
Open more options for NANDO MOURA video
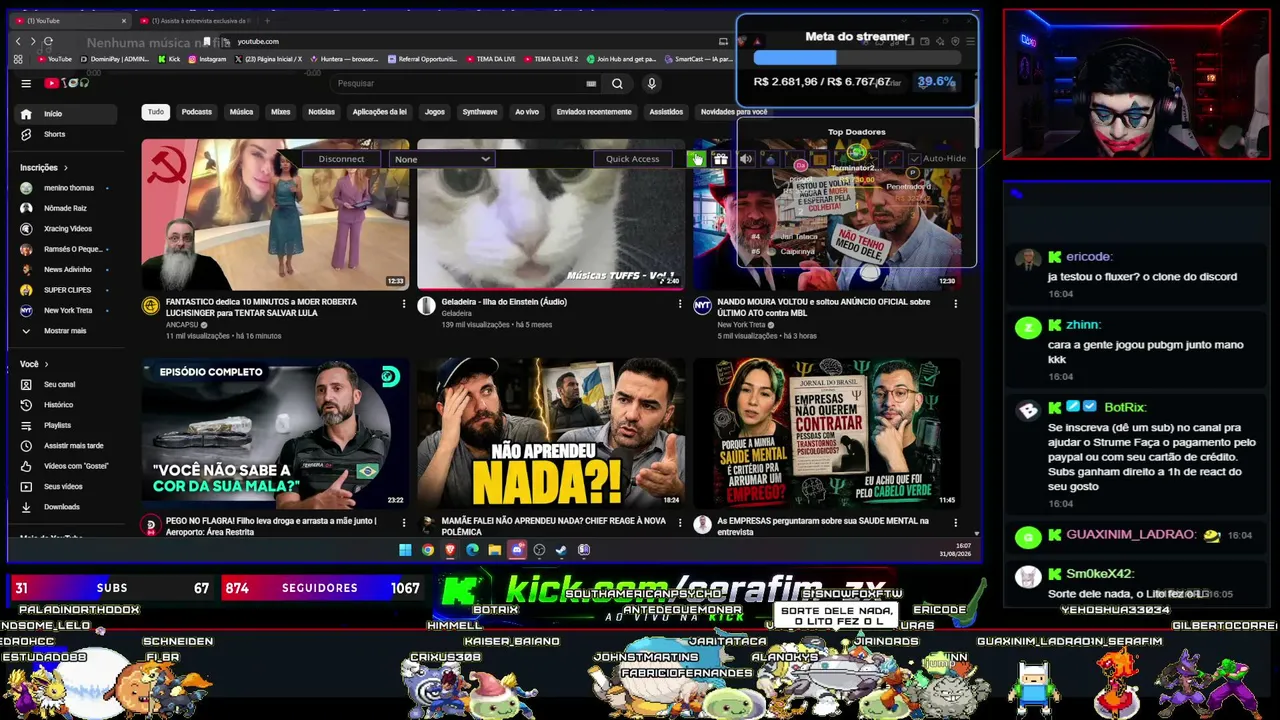[955, 303]
